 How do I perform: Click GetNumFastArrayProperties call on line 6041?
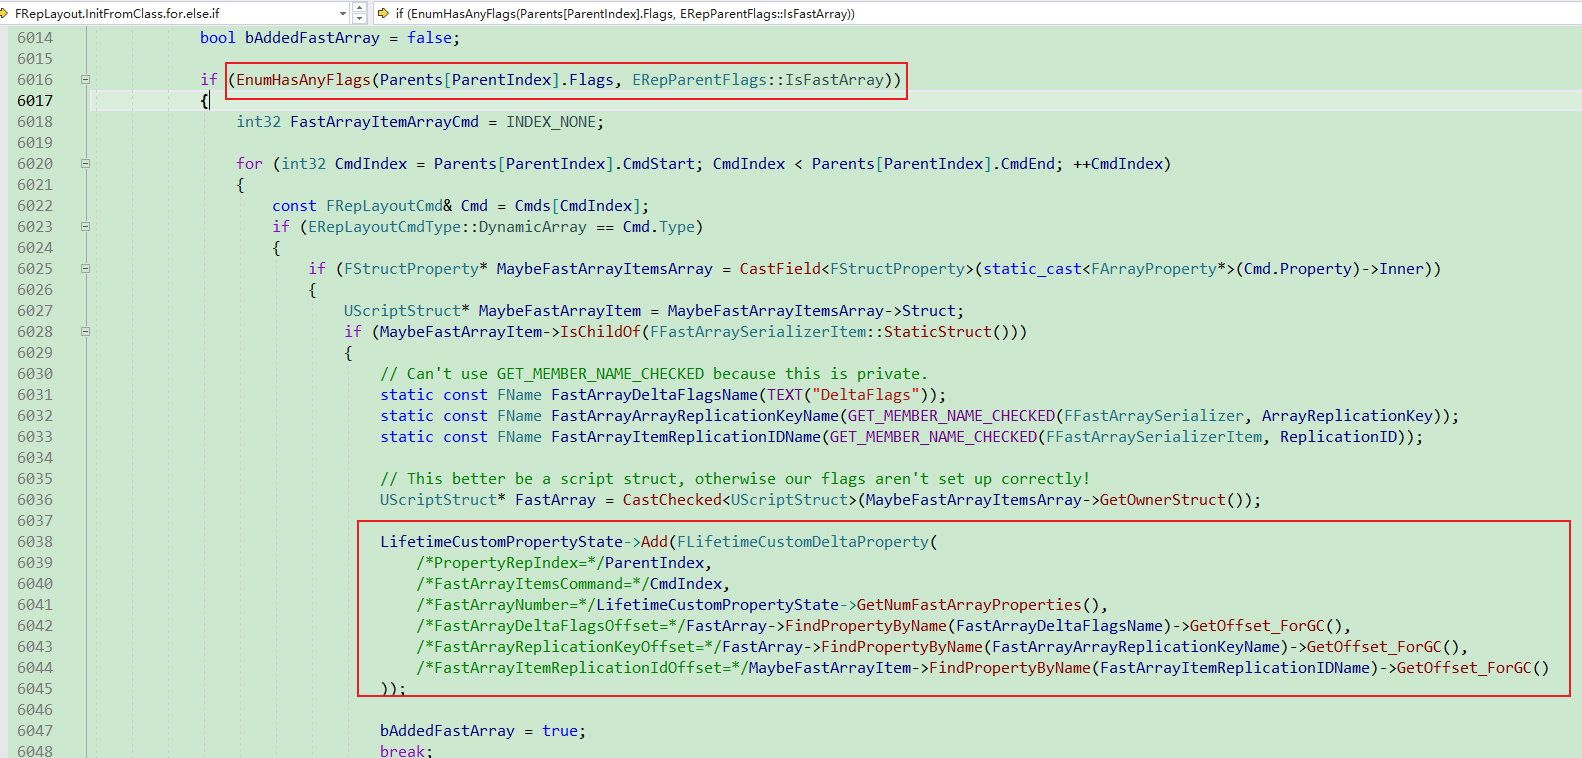[969, 605]
